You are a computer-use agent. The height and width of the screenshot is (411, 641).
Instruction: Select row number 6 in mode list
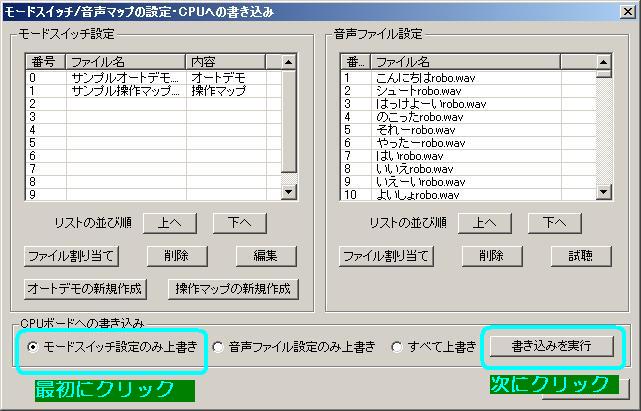point(154,156)
